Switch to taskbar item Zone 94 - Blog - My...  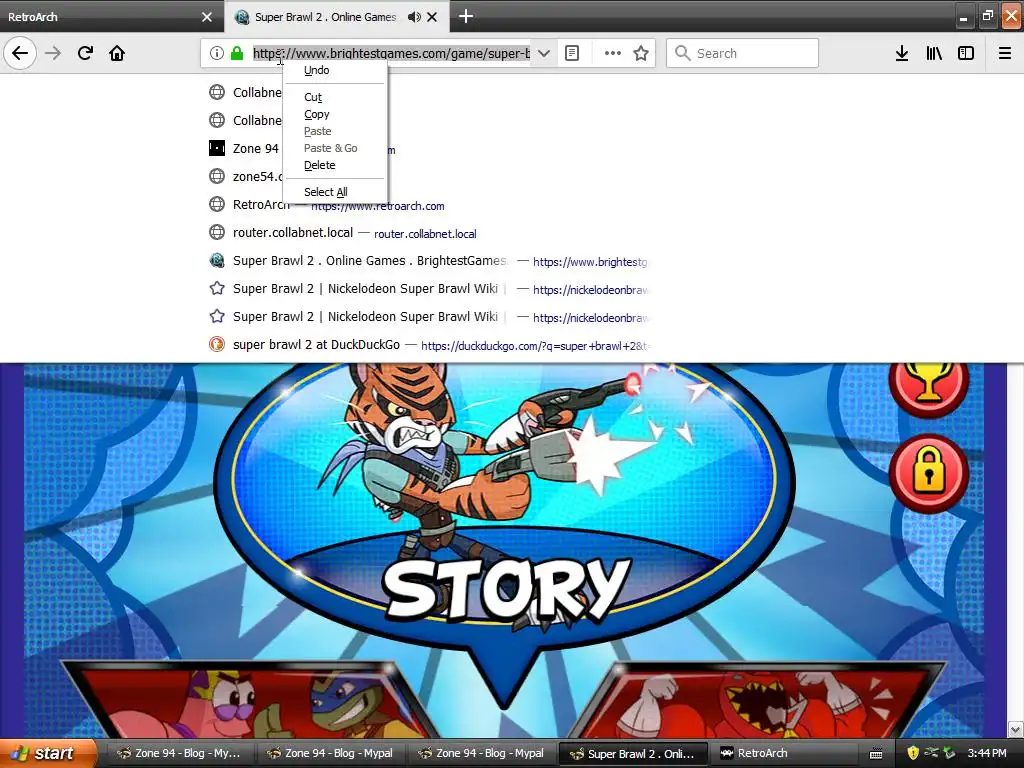(x=178, y=754)
